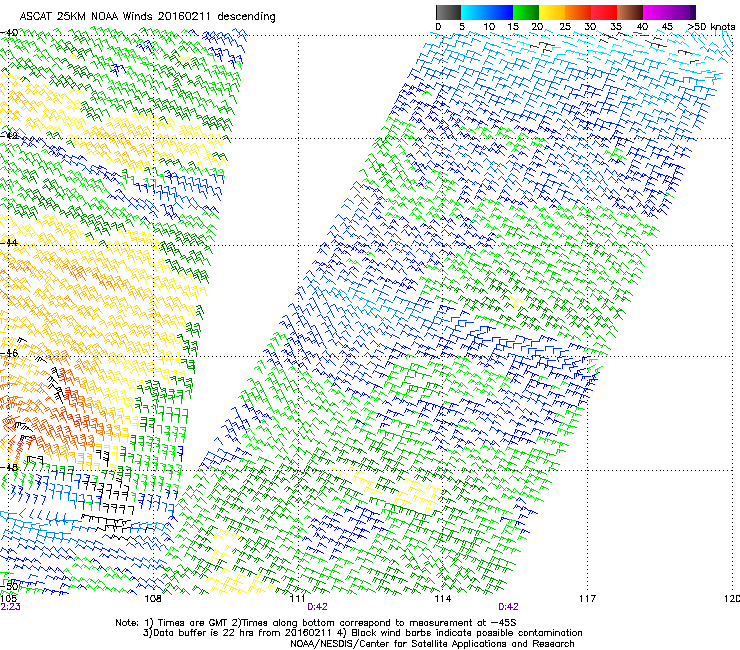740x650 pixels.
Task: Click the legend value "10"
Action: point(489,27)
